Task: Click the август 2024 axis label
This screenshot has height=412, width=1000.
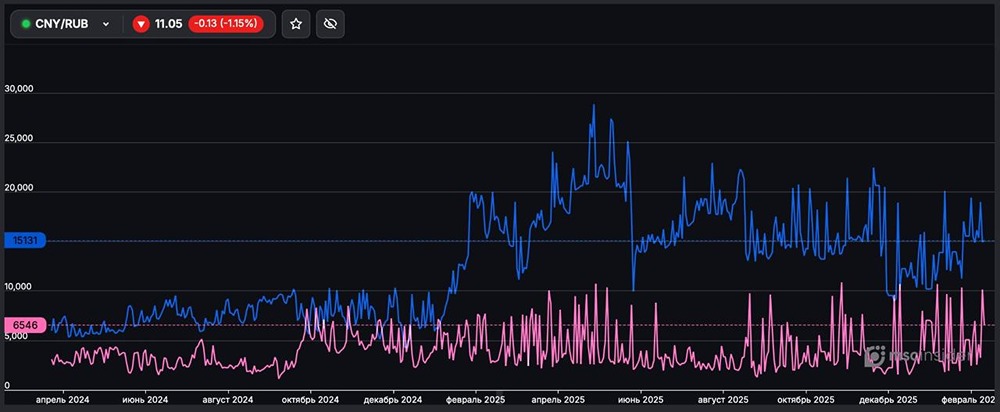Action: click(228, 399)
